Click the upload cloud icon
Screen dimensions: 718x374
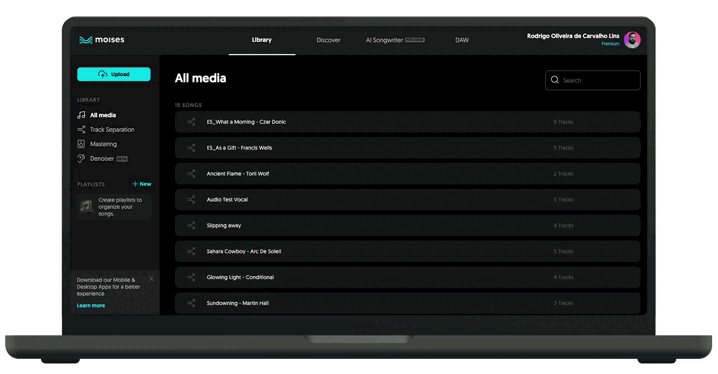pyautogui.click(x=103, y=74)
